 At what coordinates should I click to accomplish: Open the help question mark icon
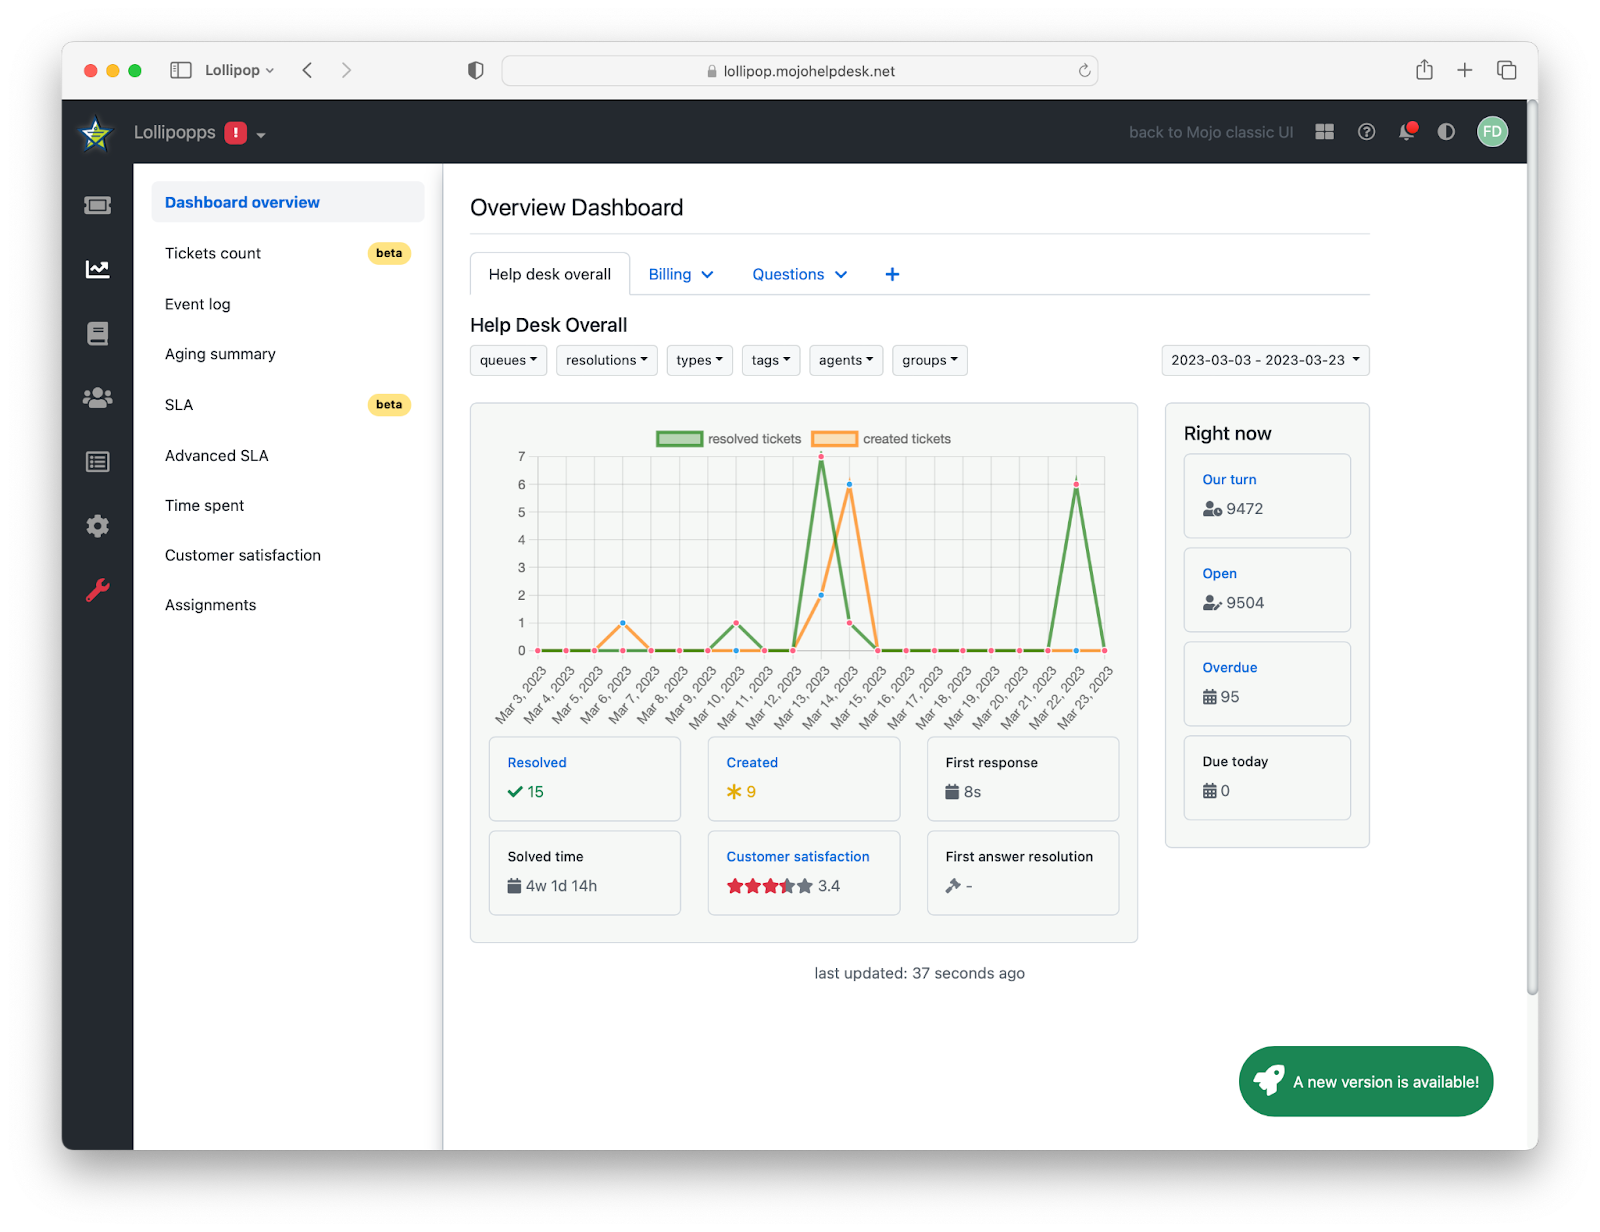pos(1366,132)
